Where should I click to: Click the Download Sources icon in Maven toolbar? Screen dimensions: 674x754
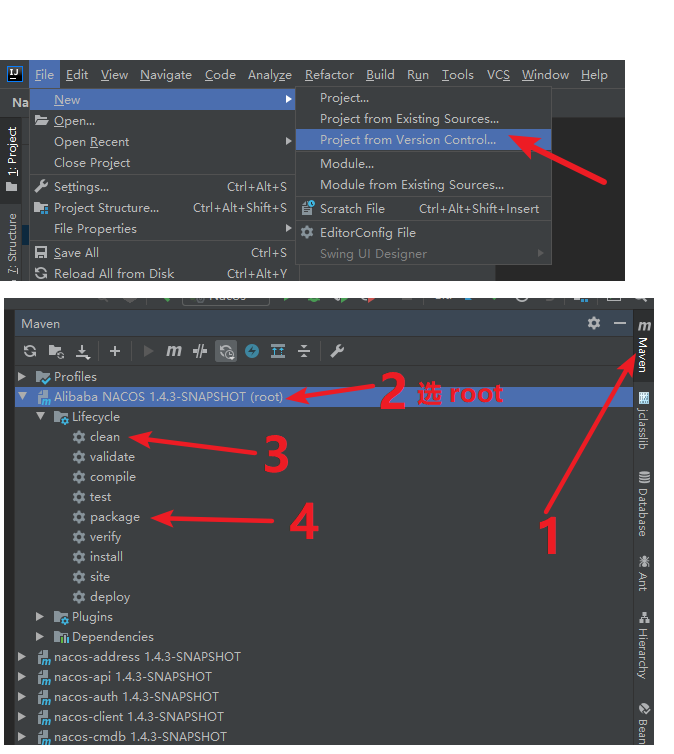click(x=83, y=352)
